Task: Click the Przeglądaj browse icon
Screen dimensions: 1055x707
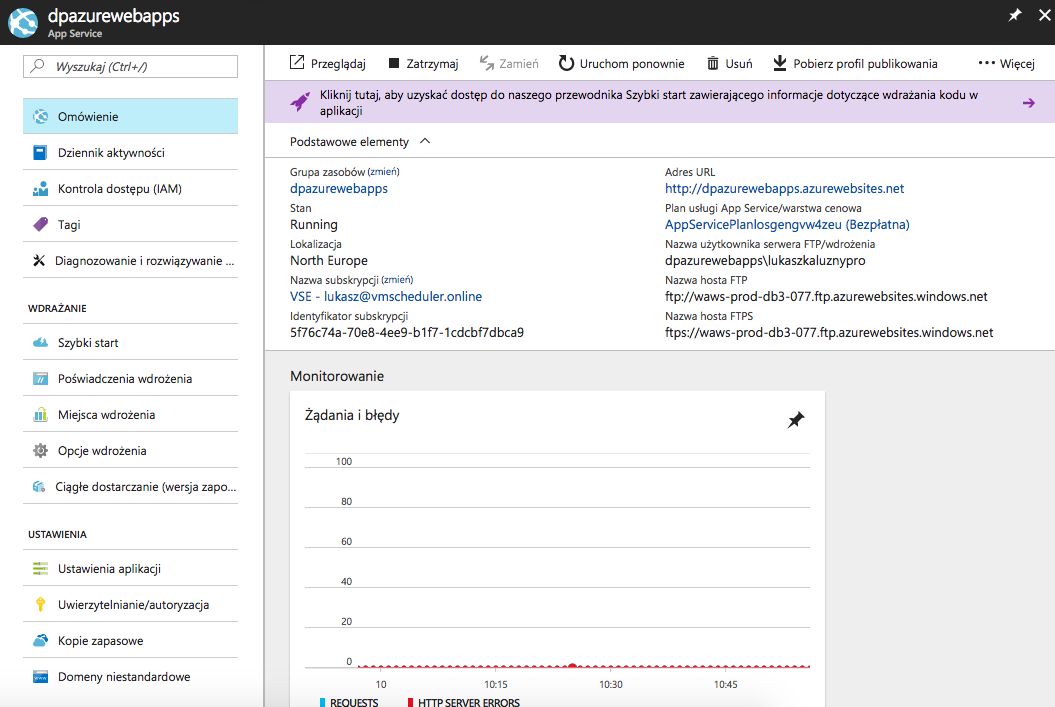Action: pyautogui.click(x=297, y=63)
